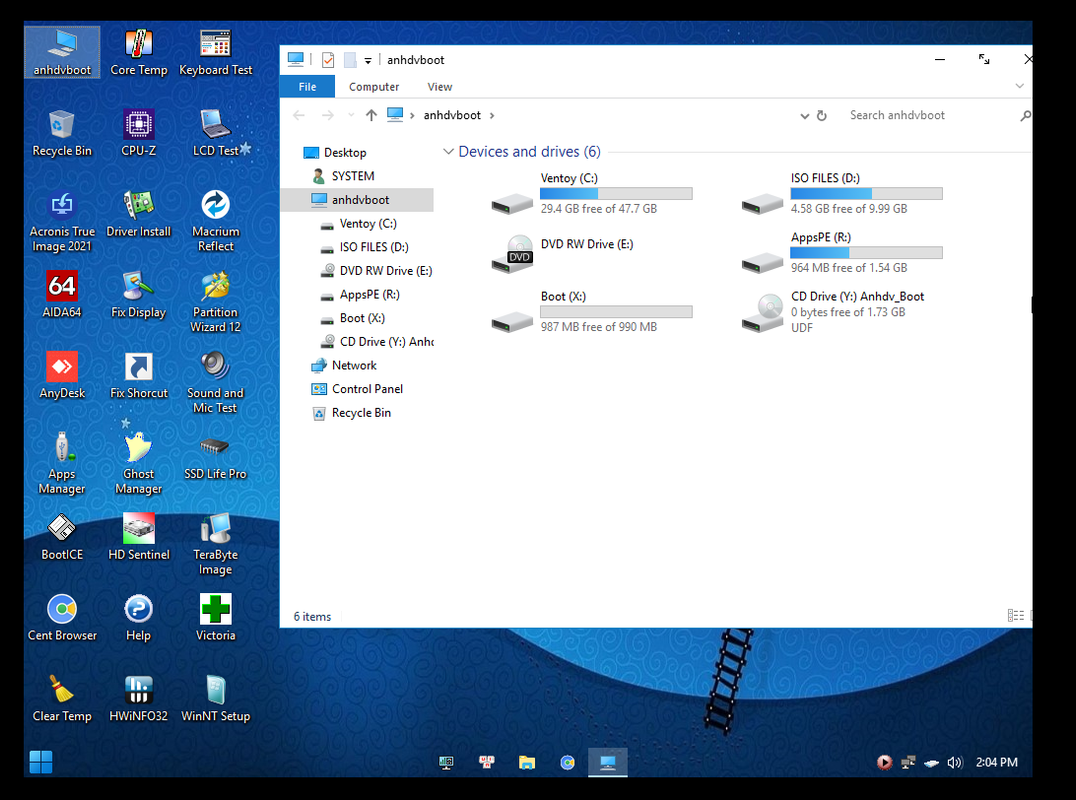The image size is (1076, 800).
Task: Click the volume speaker tray icon
Action: pyautogui.click(x=954, y=762)
